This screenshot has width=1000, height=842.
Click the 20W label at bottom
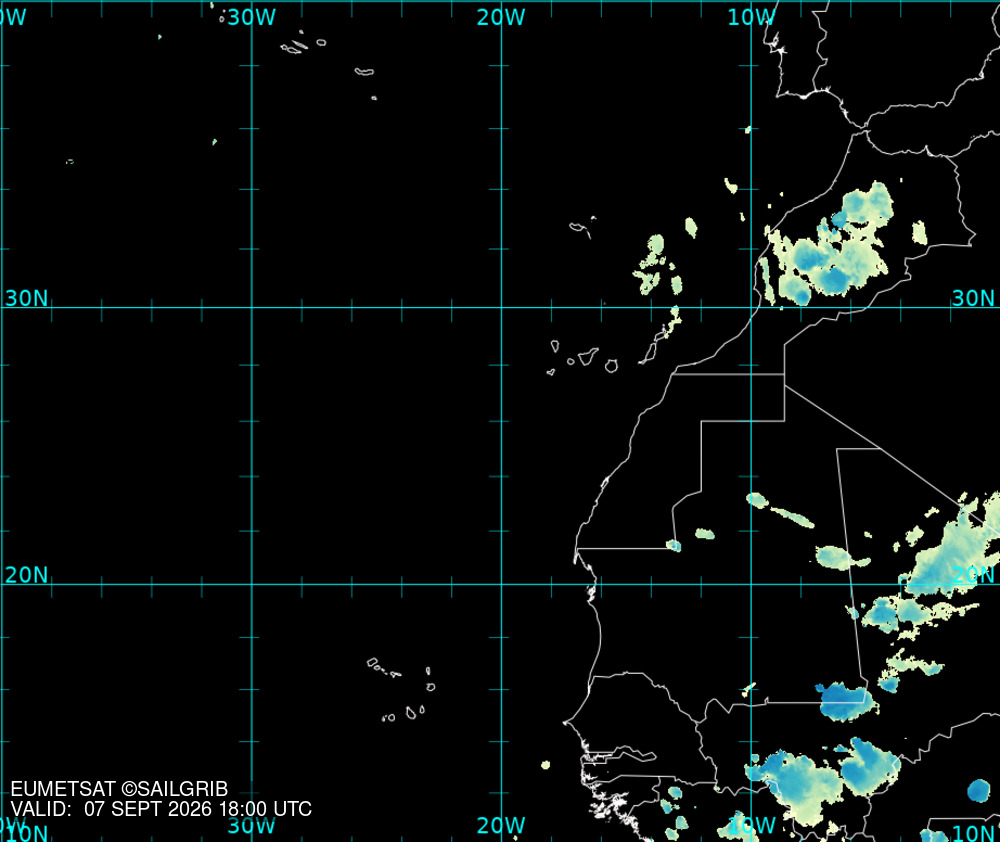(x=501, y=825)
